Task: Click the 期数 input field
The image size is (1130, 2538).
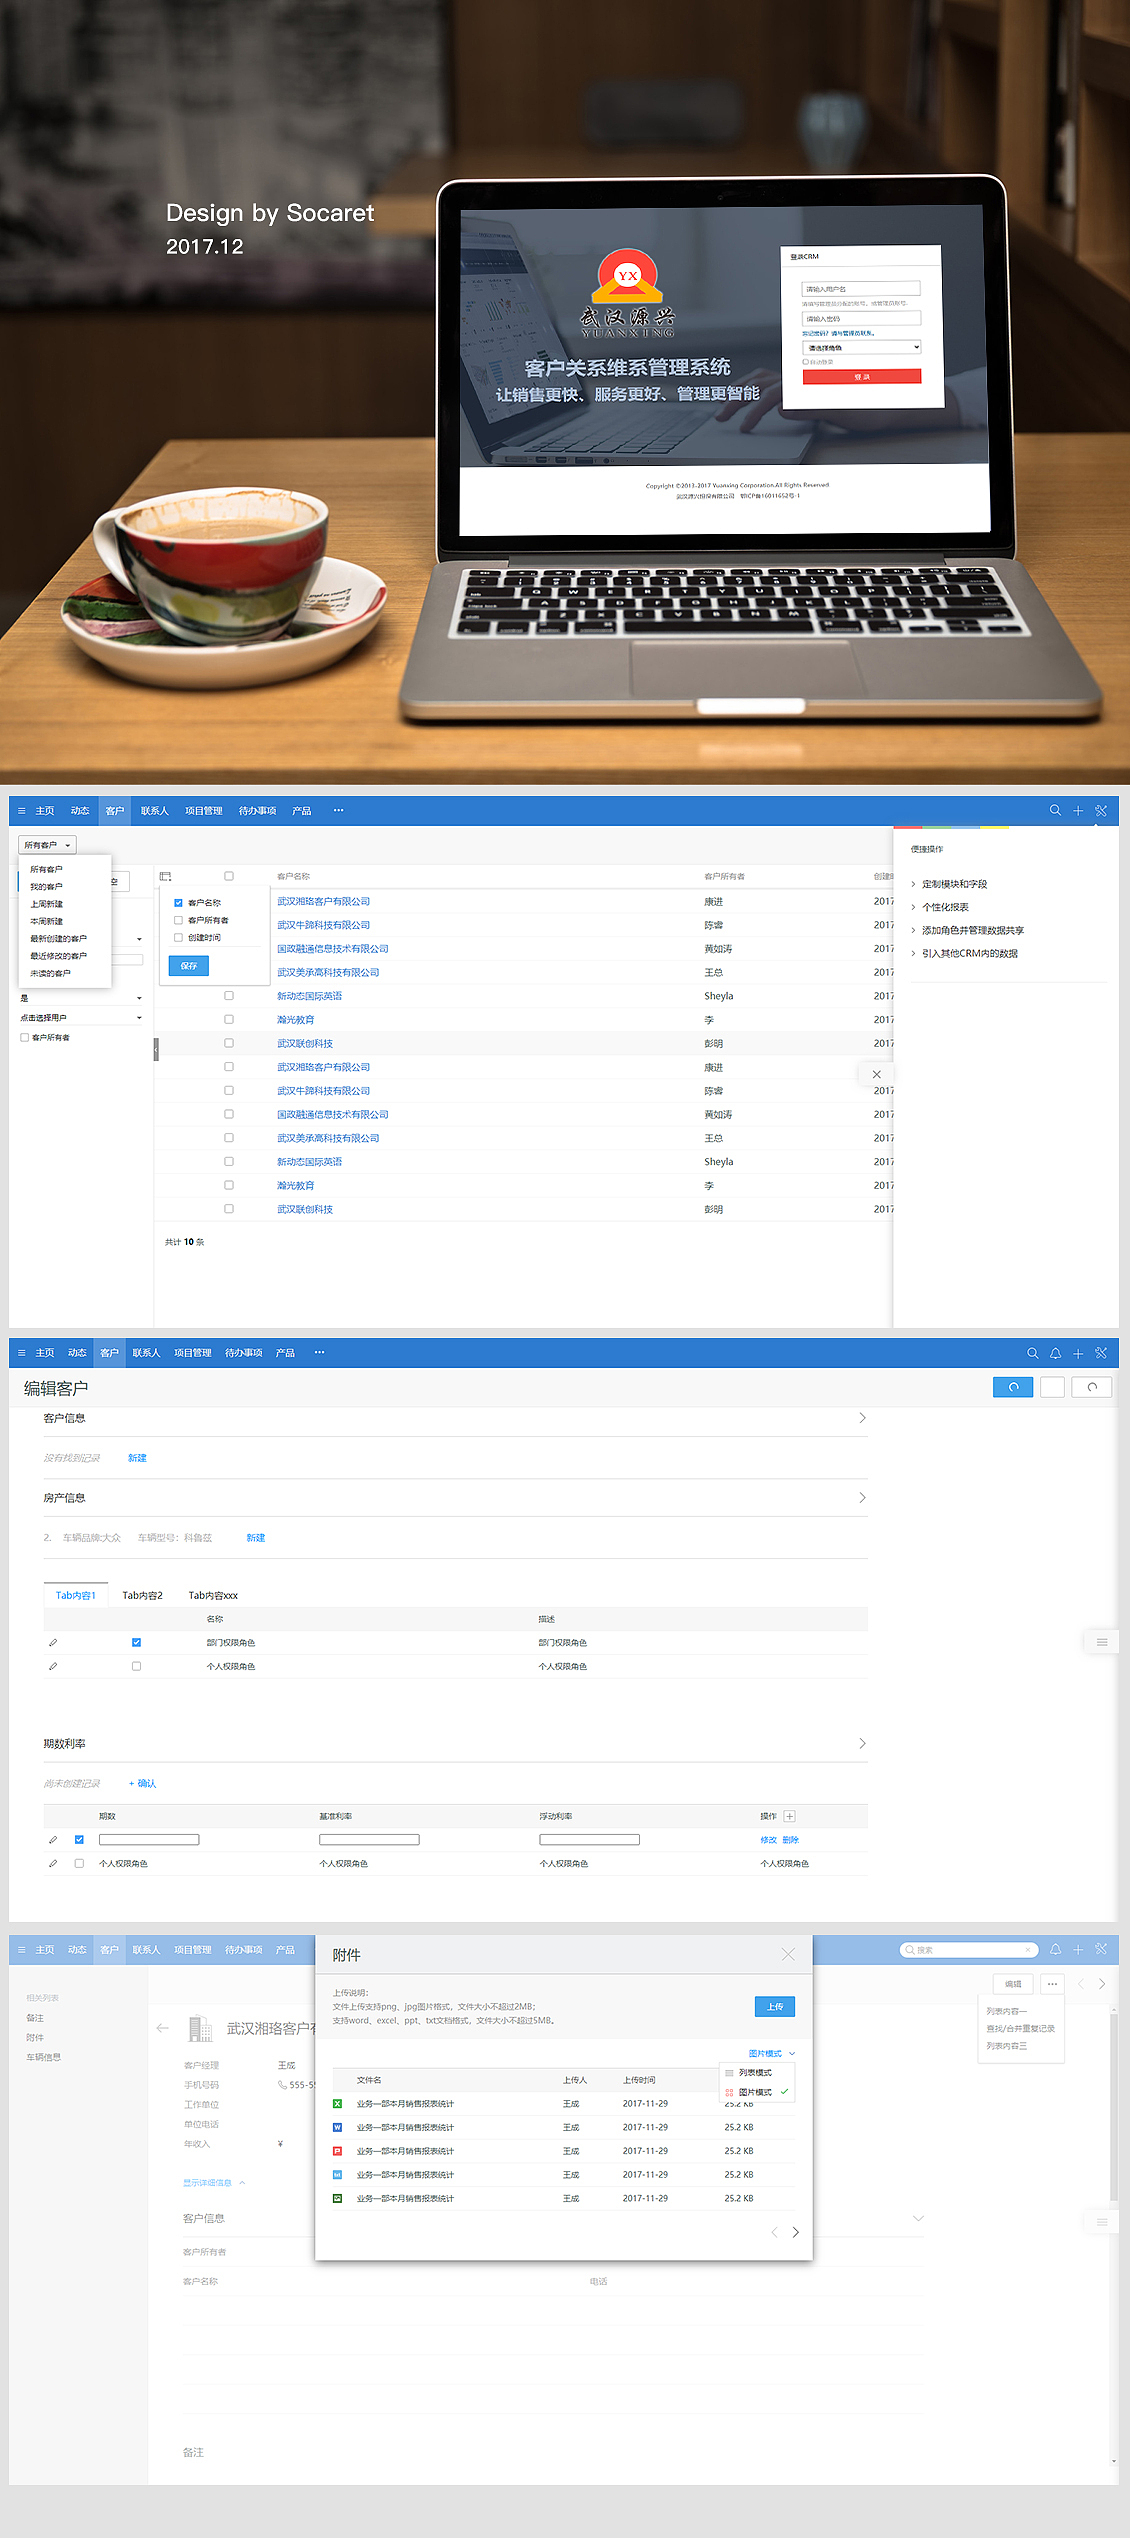Action: [149, 1840]
